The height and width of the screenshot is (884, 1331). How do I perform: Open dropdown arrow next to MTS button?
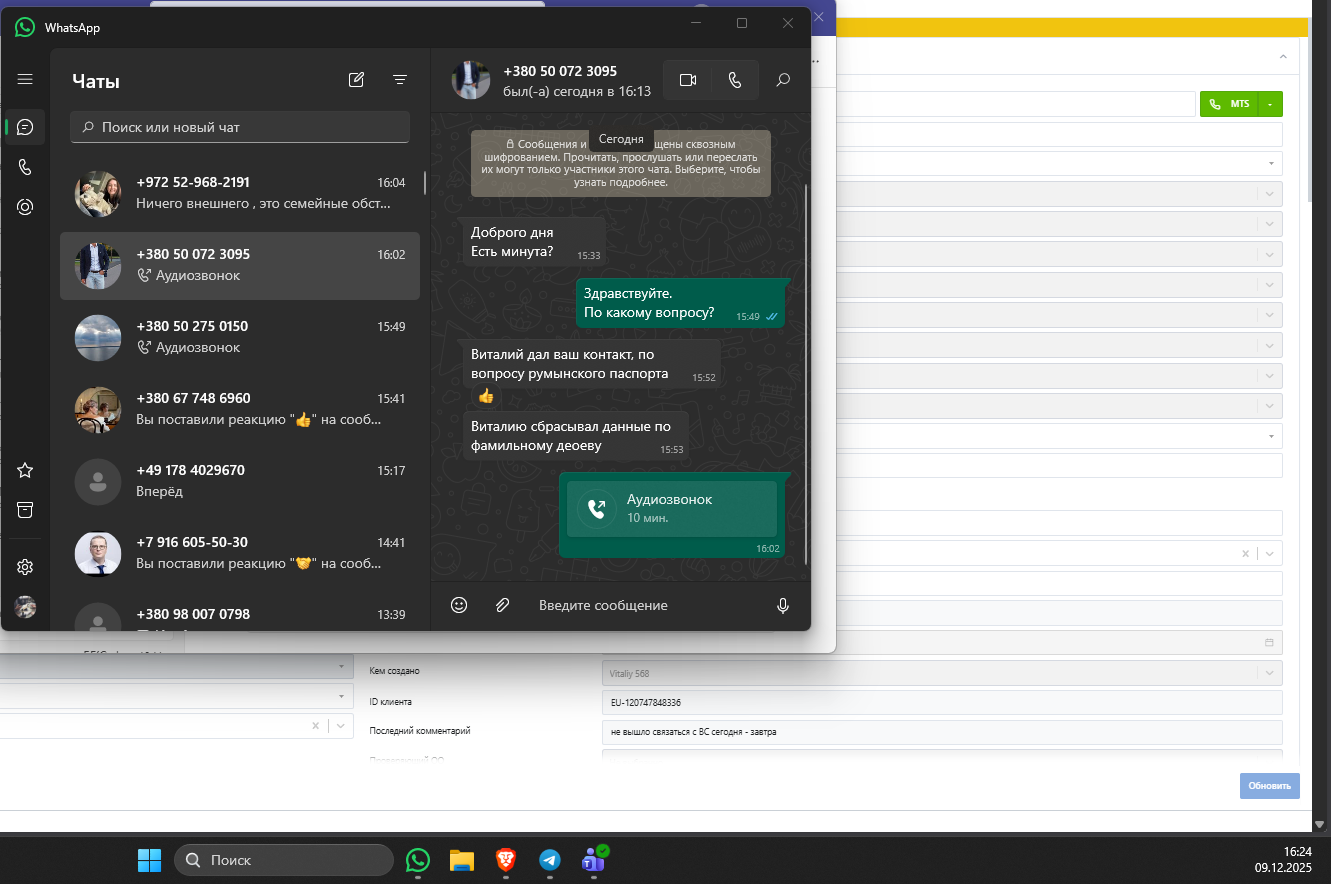coord(1270,104)
